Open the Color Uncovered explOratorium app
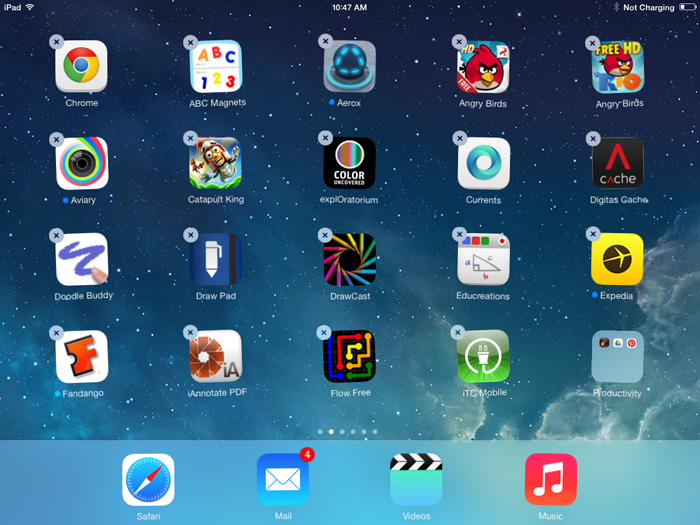This screenshot has height=525, width=700. tap(350, 163)
